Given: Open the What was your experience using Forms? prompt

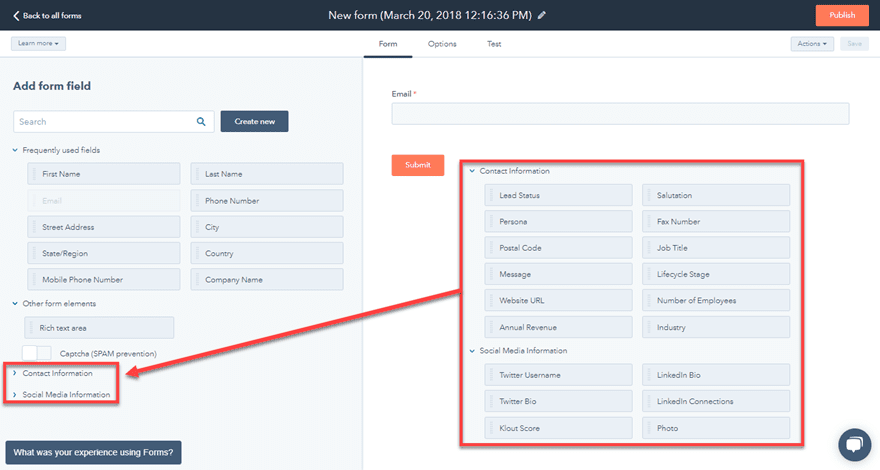Looking at the screenshot, I should click(93, 452).
